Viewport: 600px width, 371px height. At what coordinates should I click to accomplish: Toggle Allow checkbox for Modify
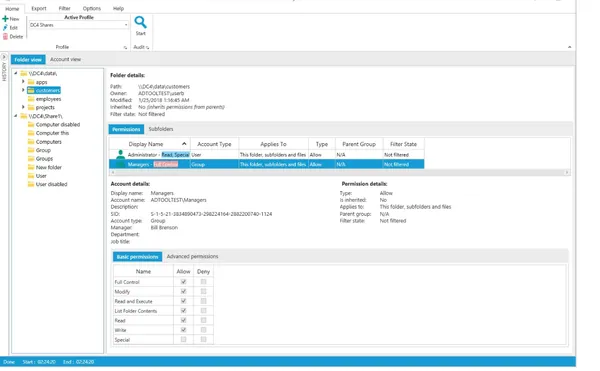coord(183,291)
